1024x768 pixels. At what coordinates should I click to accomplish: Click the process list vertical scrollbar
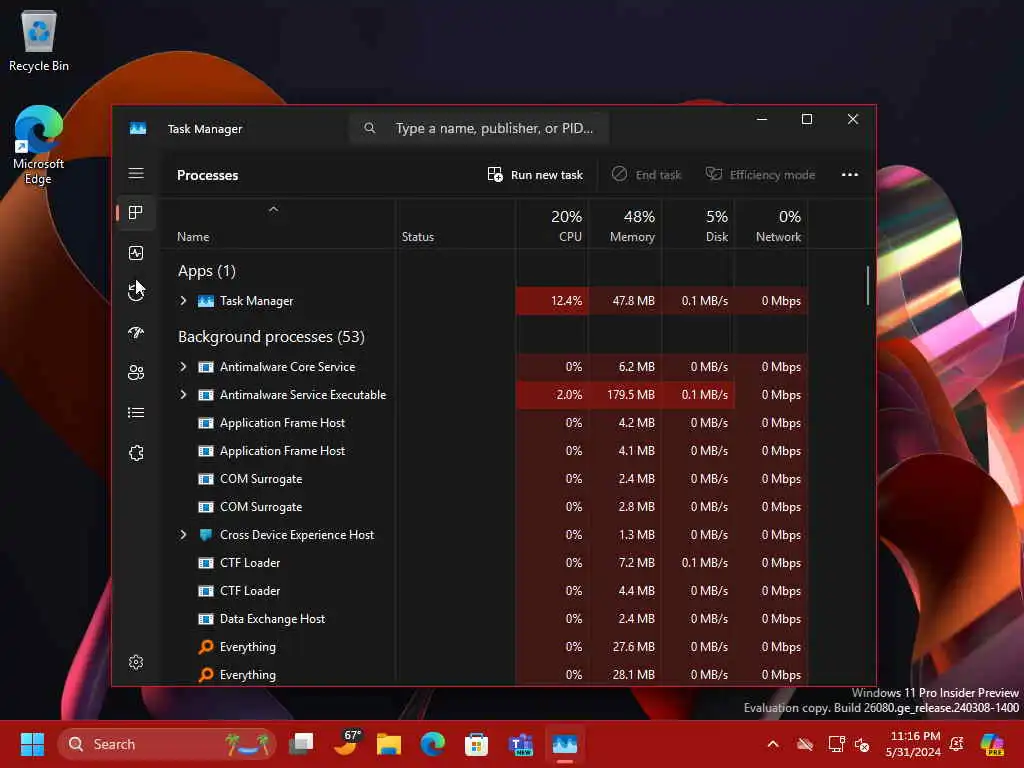point(868,285)
